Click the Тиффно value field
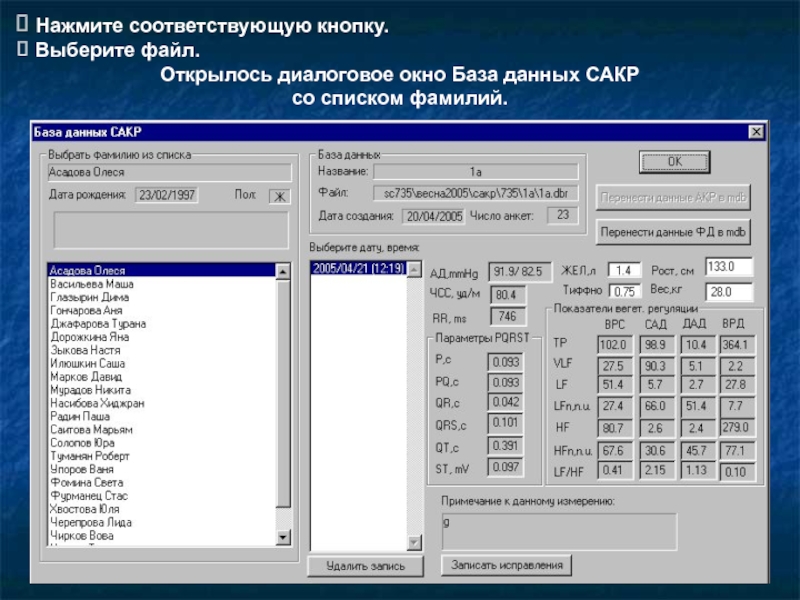800x600 pixels. (x=625, y=292)
